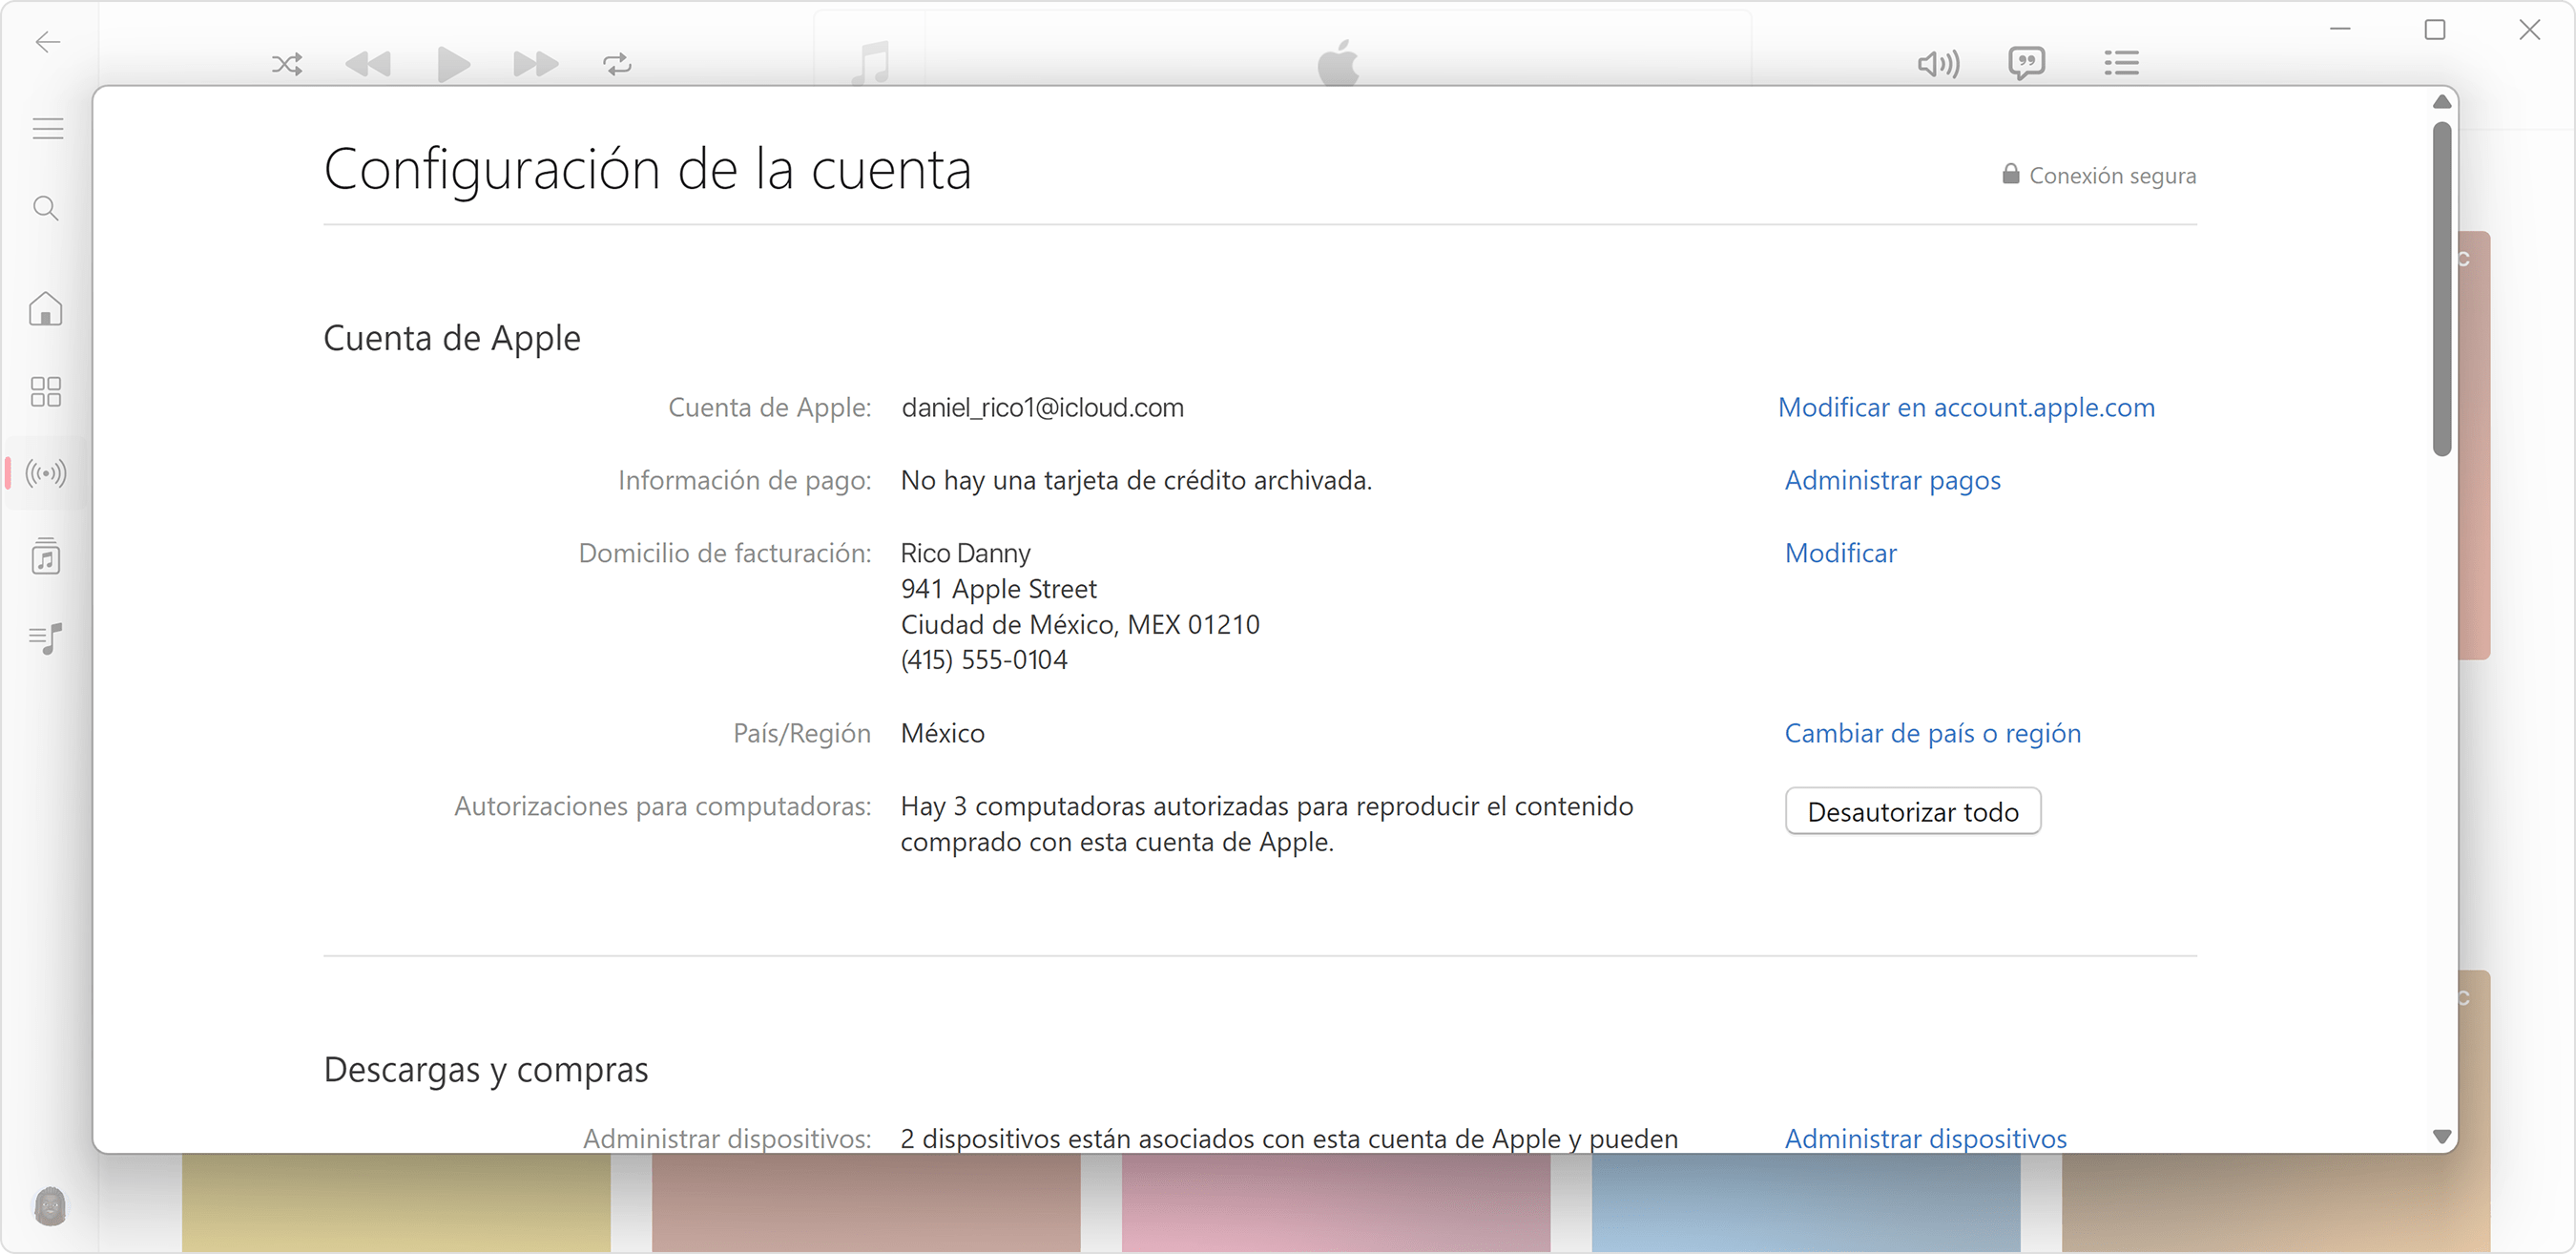The image size is (2576, 1254).
Task: Open the Browse grid icon
Action: (x=46, y=391)
